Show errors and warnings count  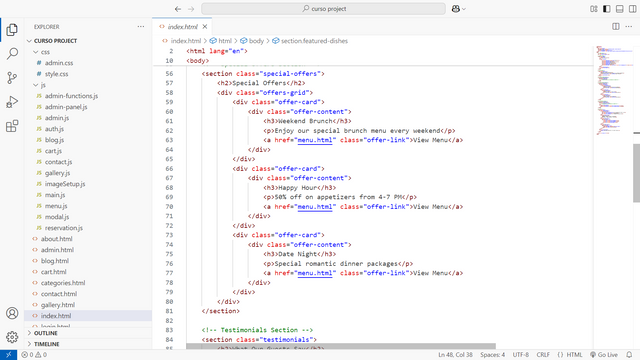tap(34, 355)
